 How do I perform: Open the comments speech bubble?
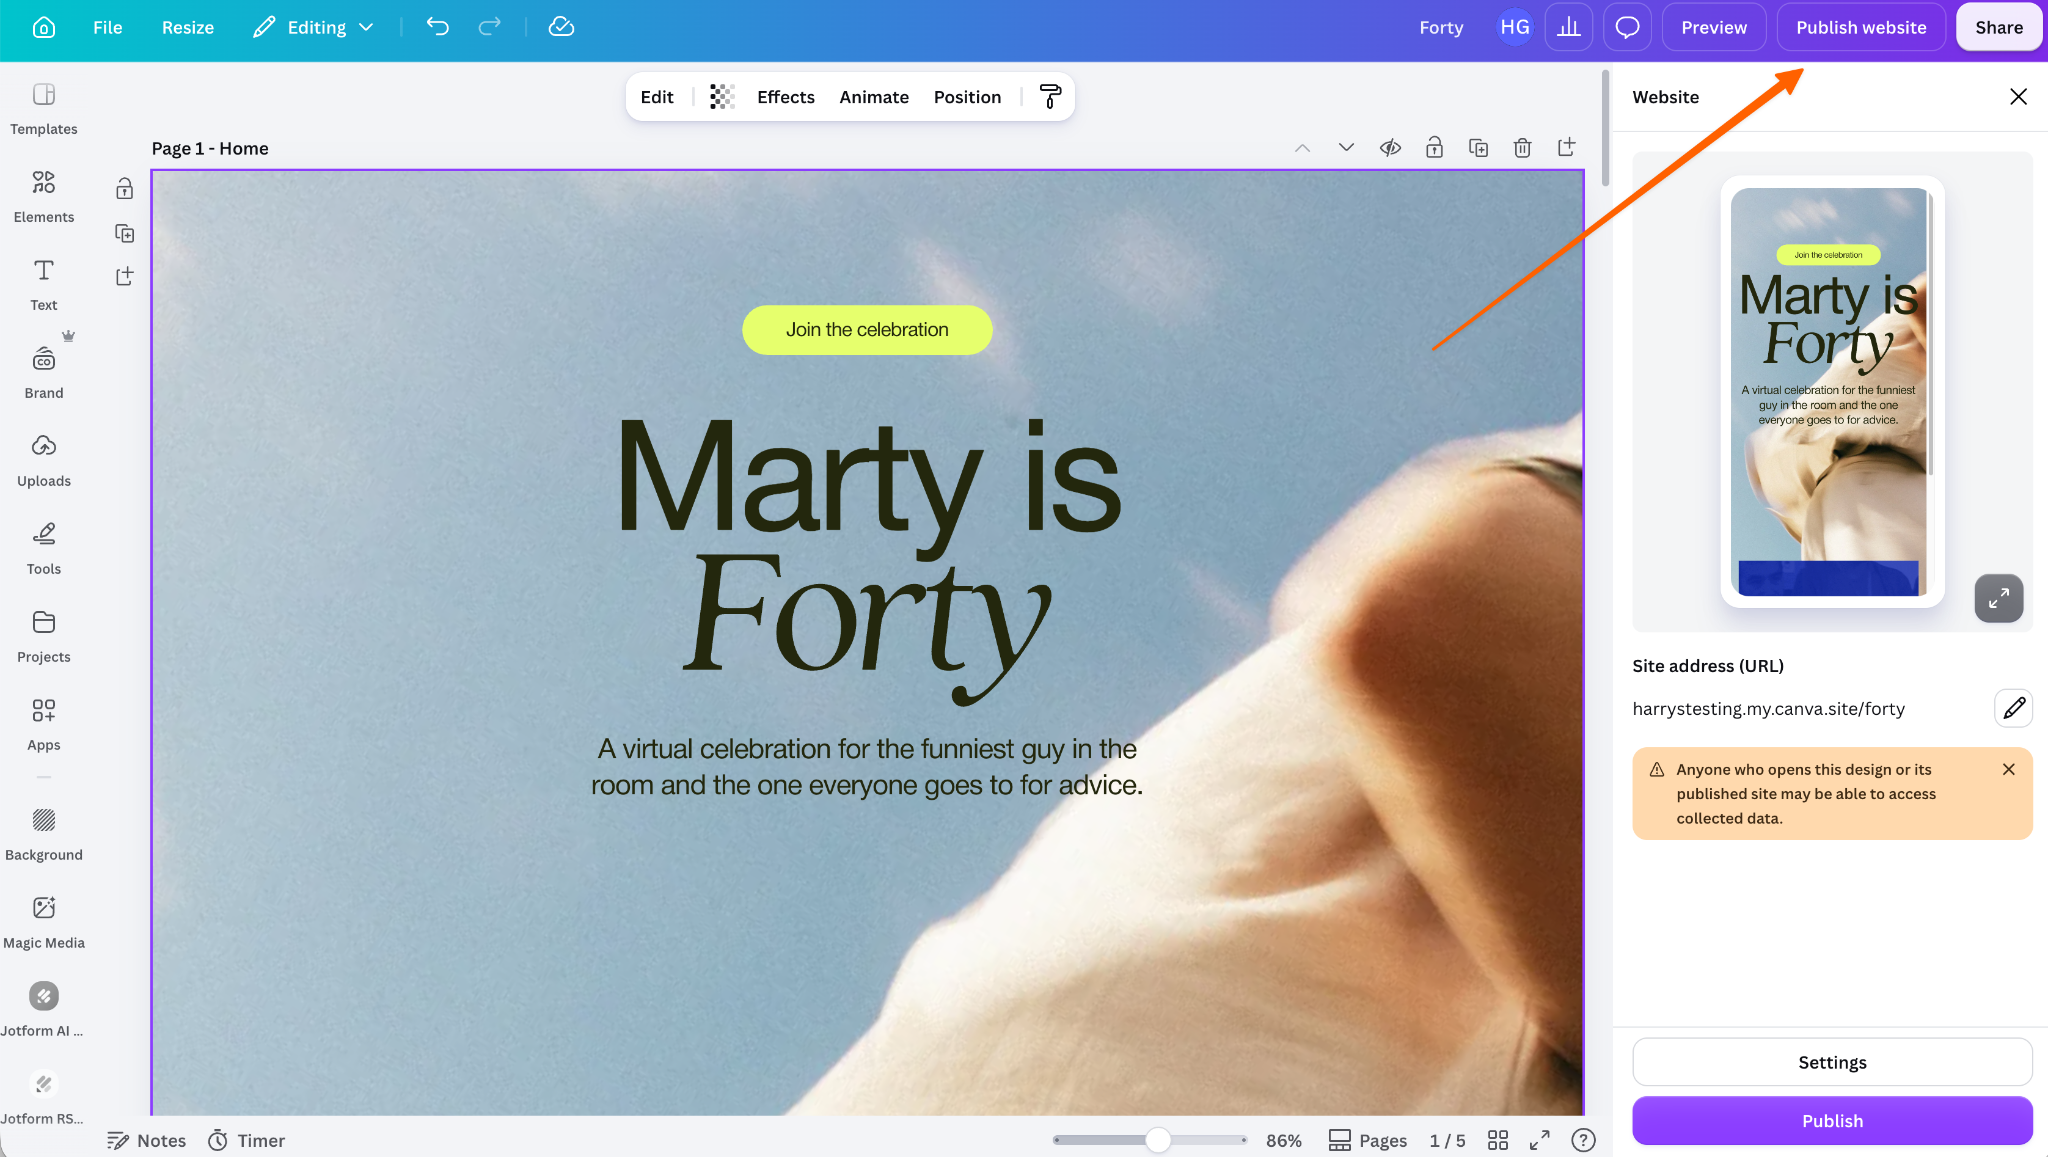[x=1627, y=27]
